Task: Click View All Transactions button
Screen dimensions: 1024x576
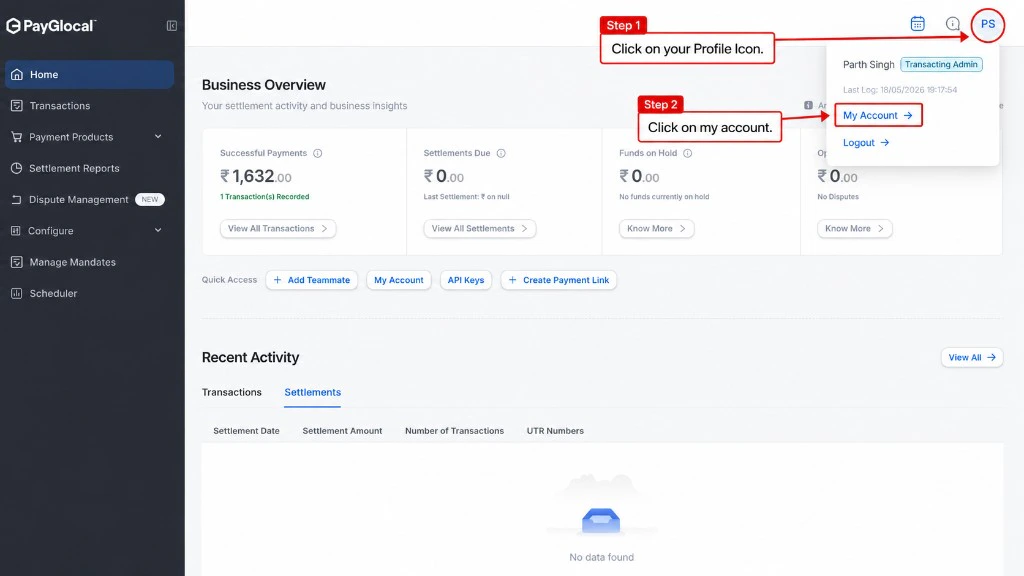Action: point(278,229)
